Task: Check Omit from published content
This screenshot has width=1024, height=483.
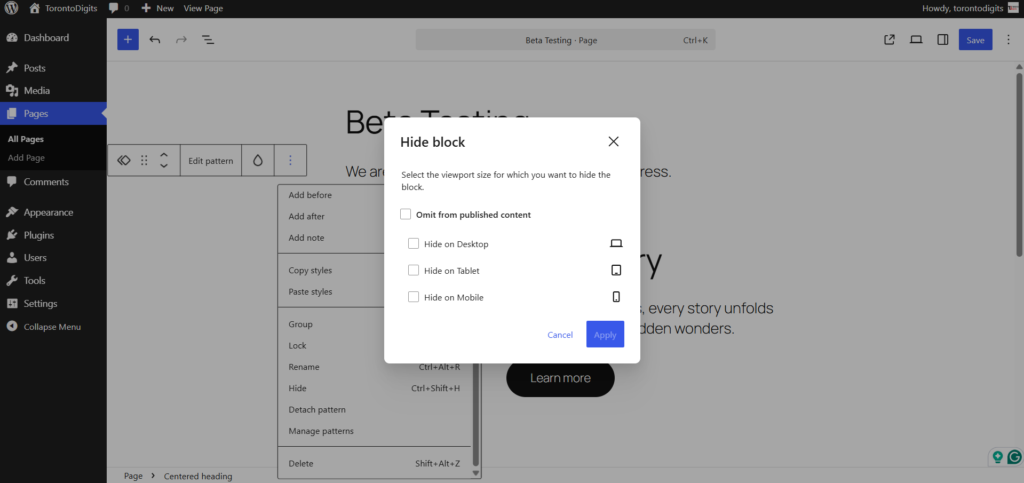Action: (x=406, y=214)
